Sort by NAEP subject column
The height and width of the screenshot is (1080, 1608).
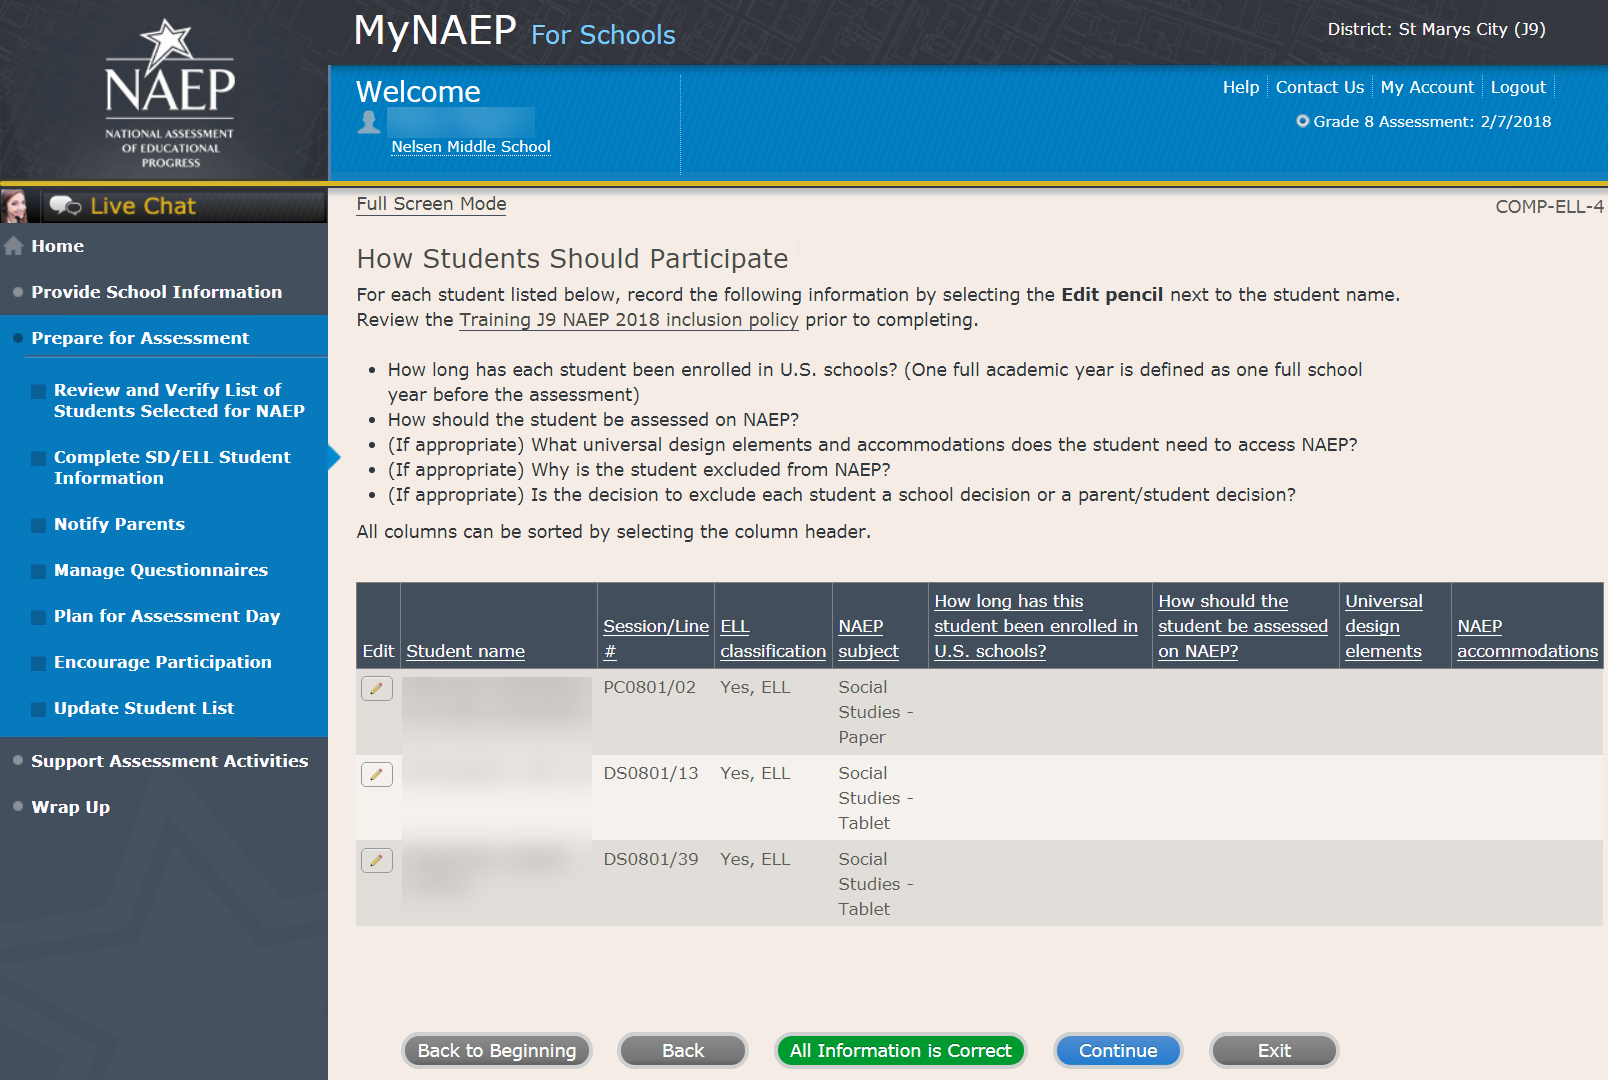869,638
